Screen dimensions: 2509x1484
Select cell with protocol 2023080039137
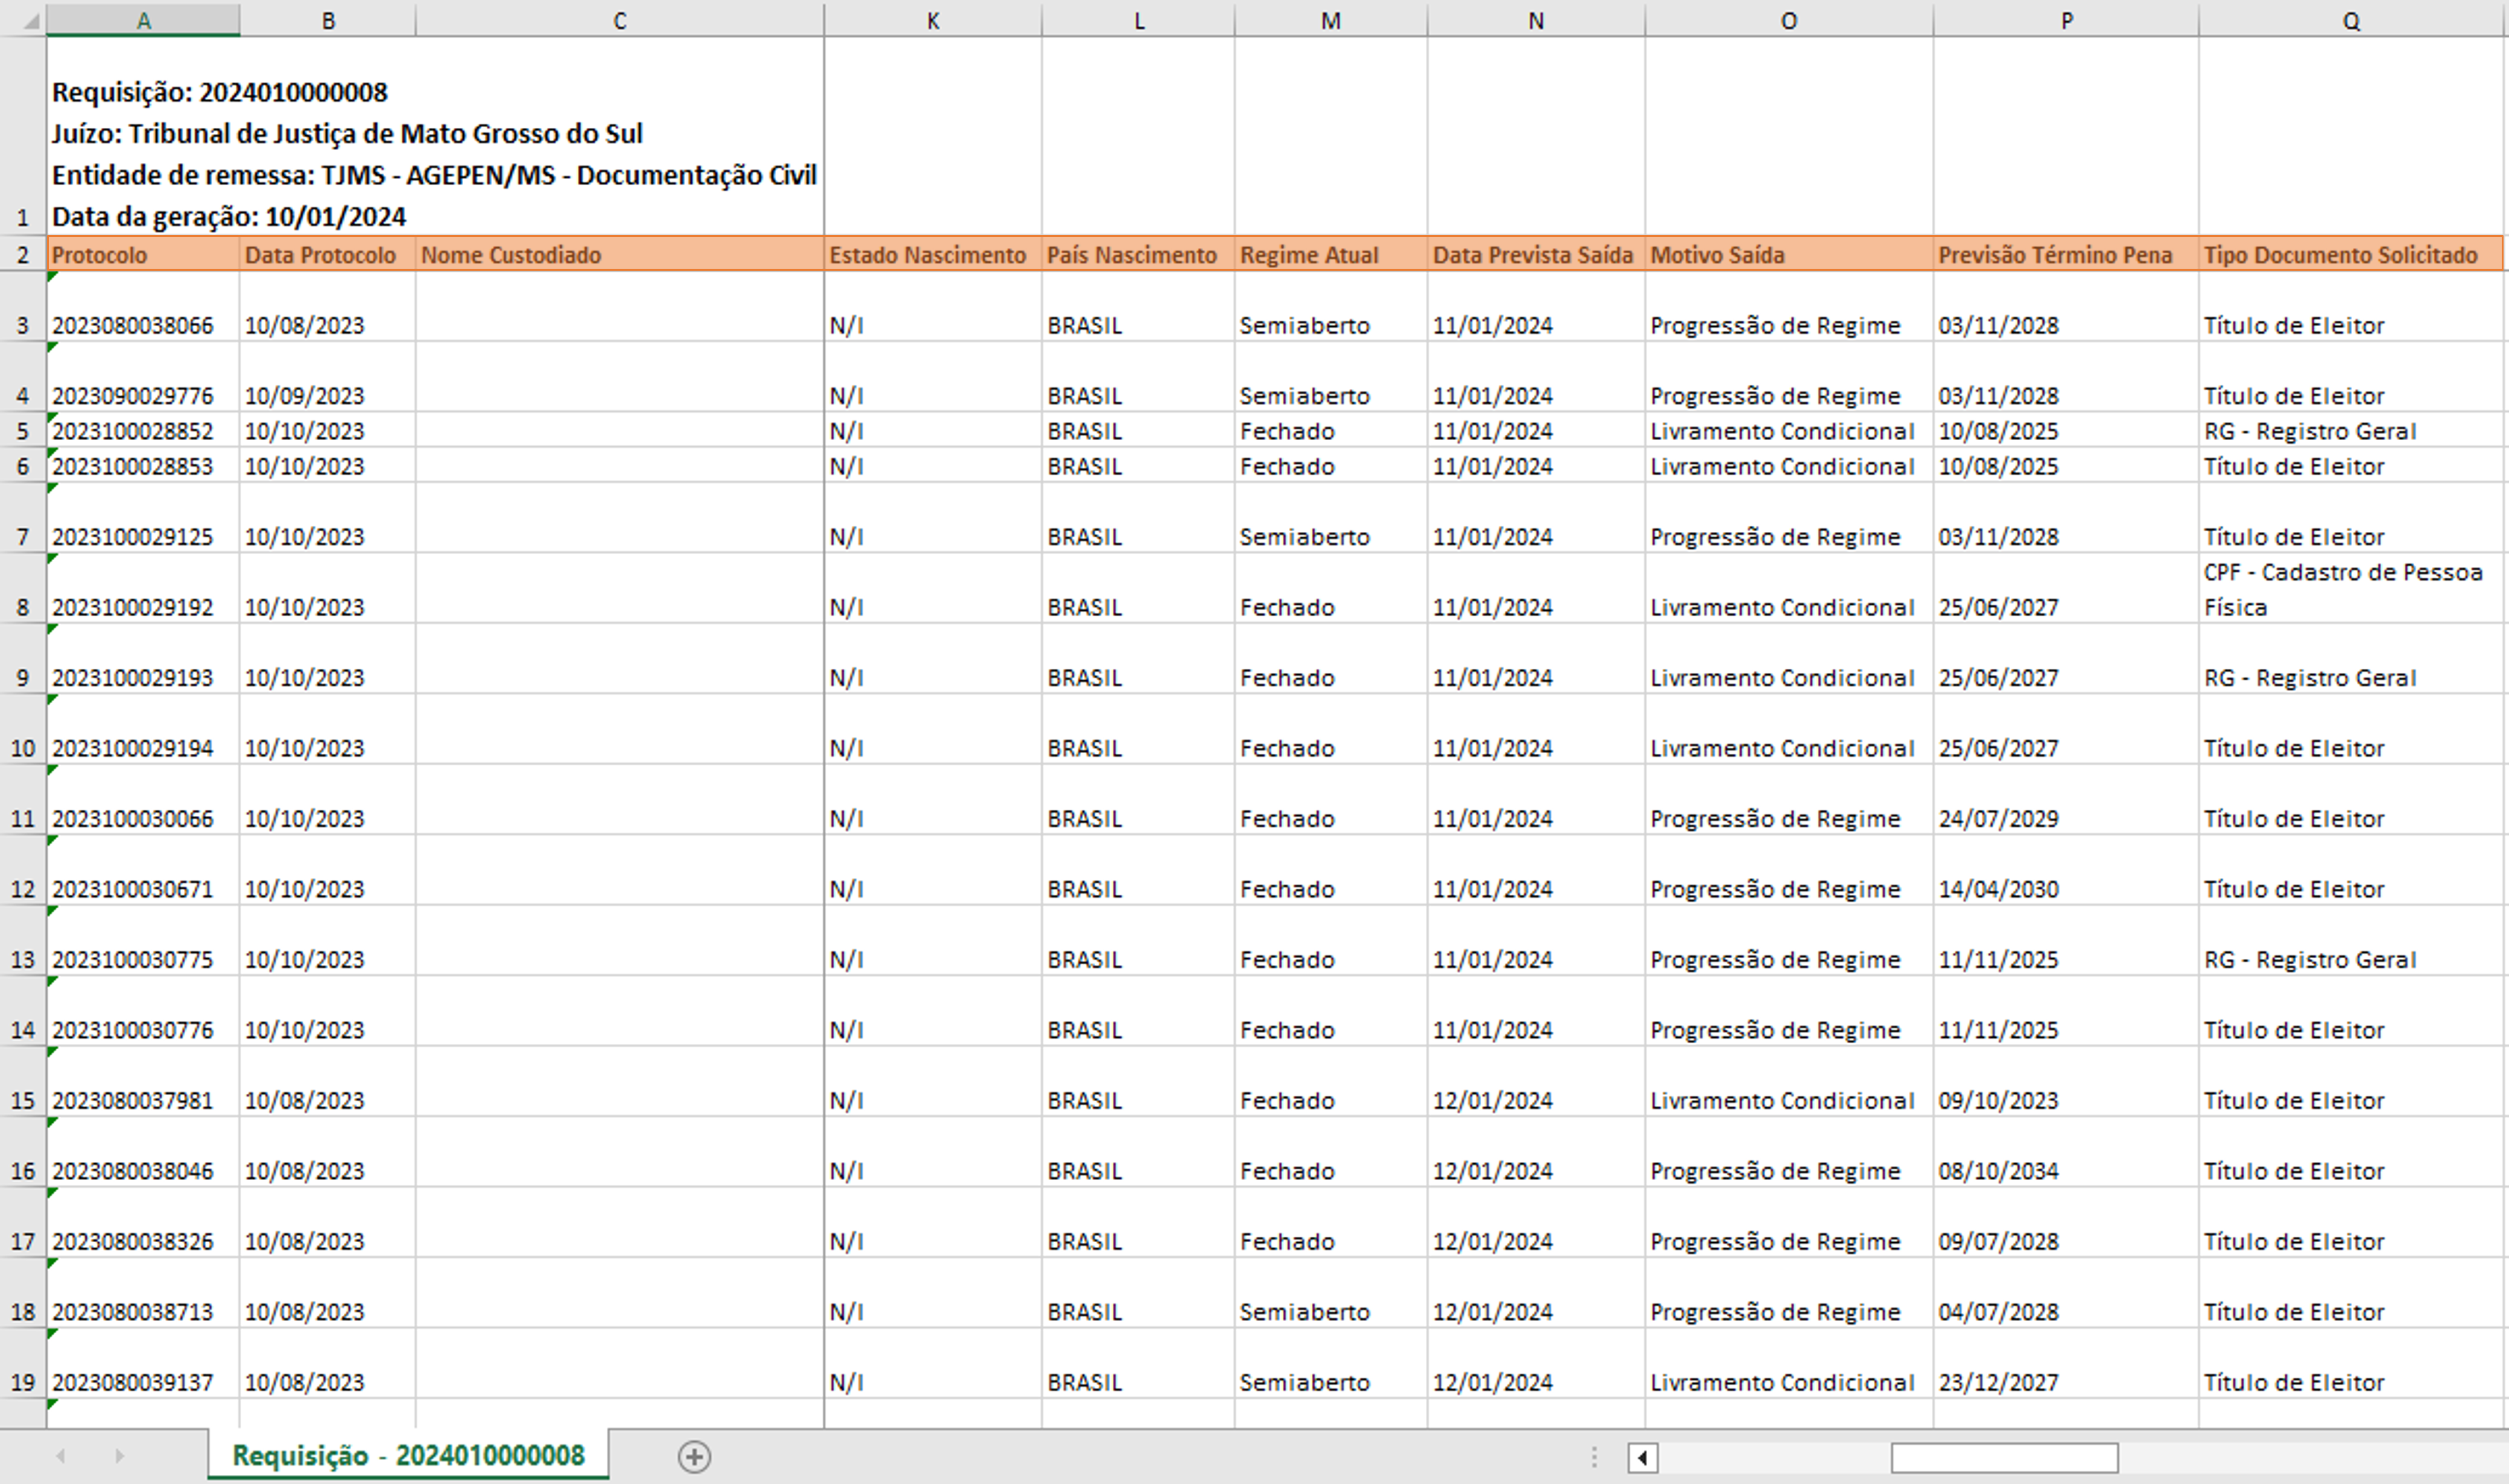pyautogui.click(x=143, y=1363)
